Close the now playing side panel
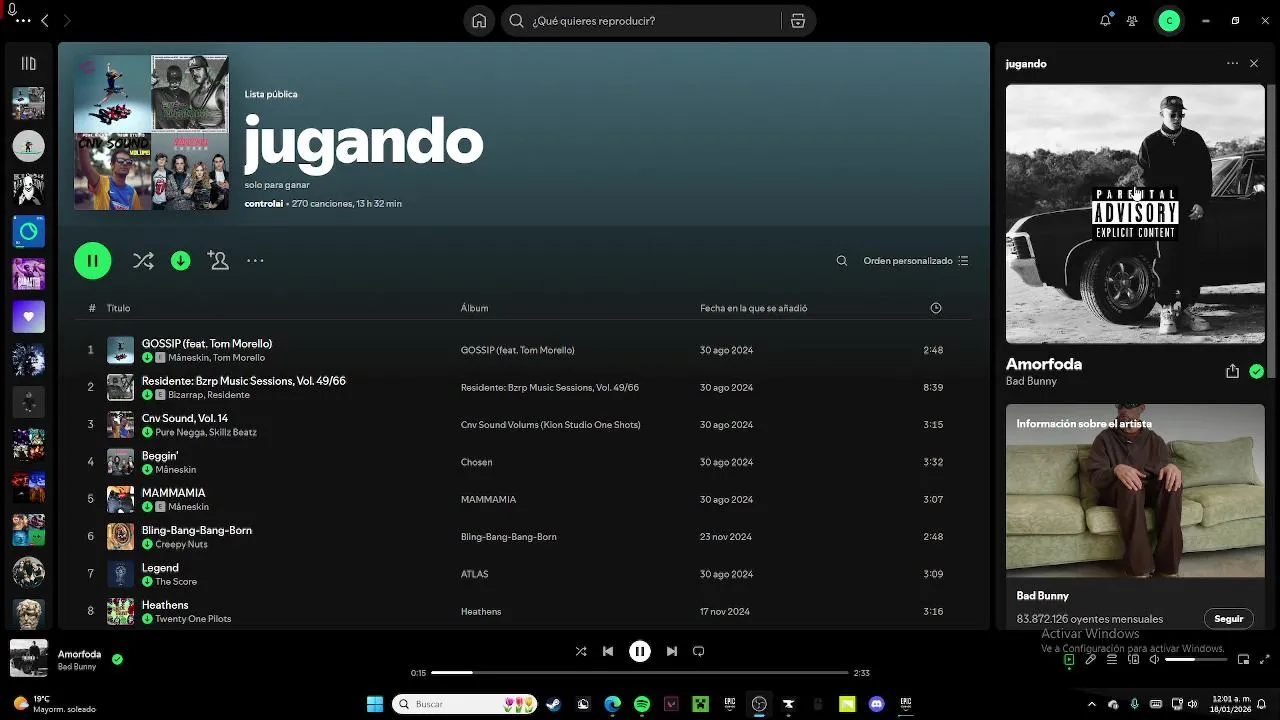This screenshot has width=1280, height=720. click(1254, 64)
